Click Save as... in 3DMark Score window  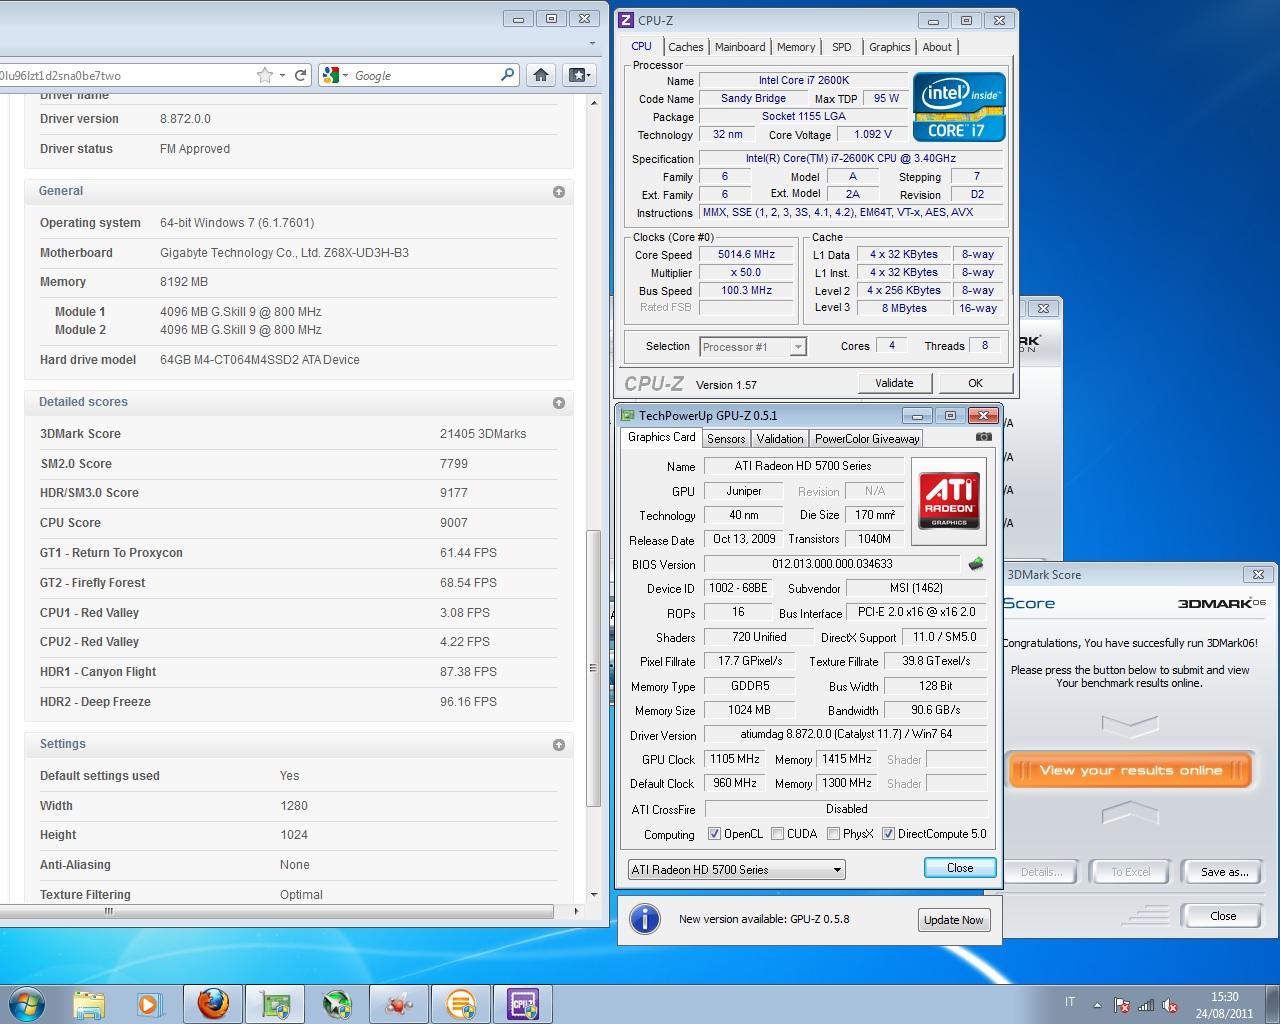[1225, 872]
